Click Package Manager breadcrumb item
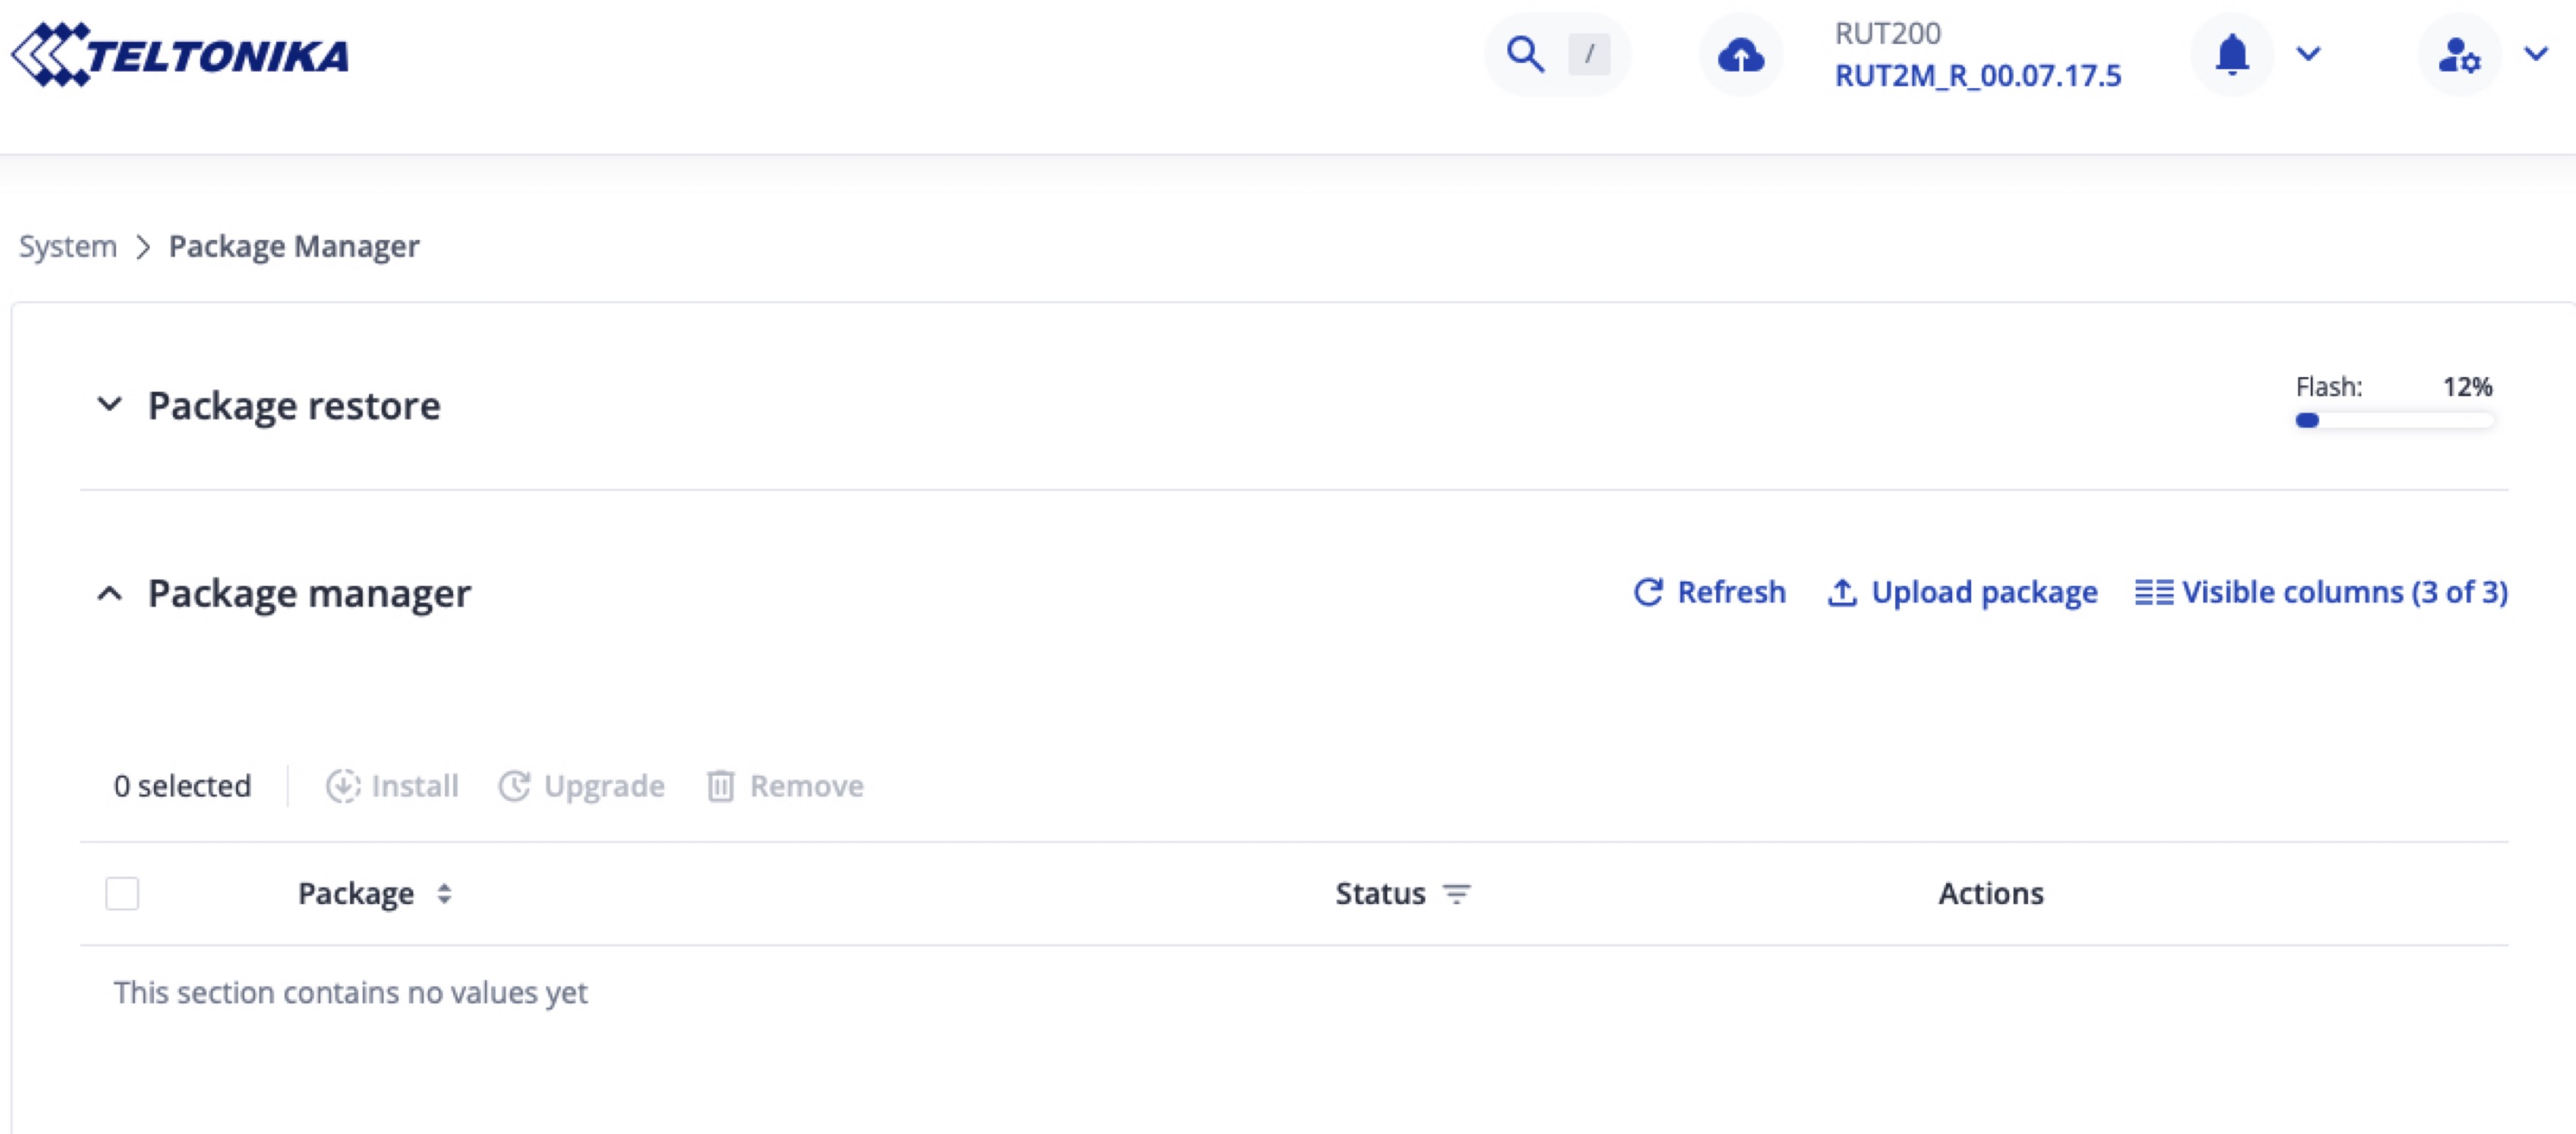Image resolution: width=2576 pixels, height=1134 pixels. pos(294,246)
